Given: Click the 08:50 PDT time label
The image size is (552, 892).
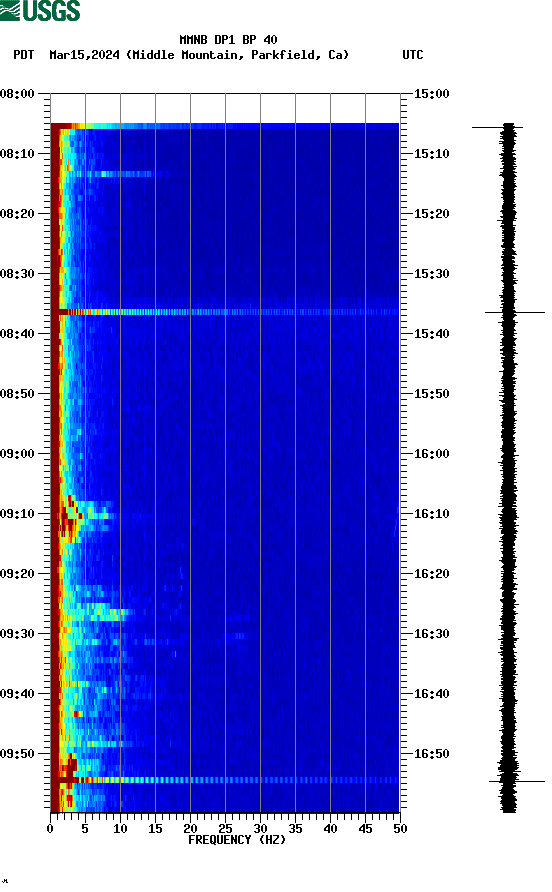Looking at the screenshot, I should coord(17,394).
